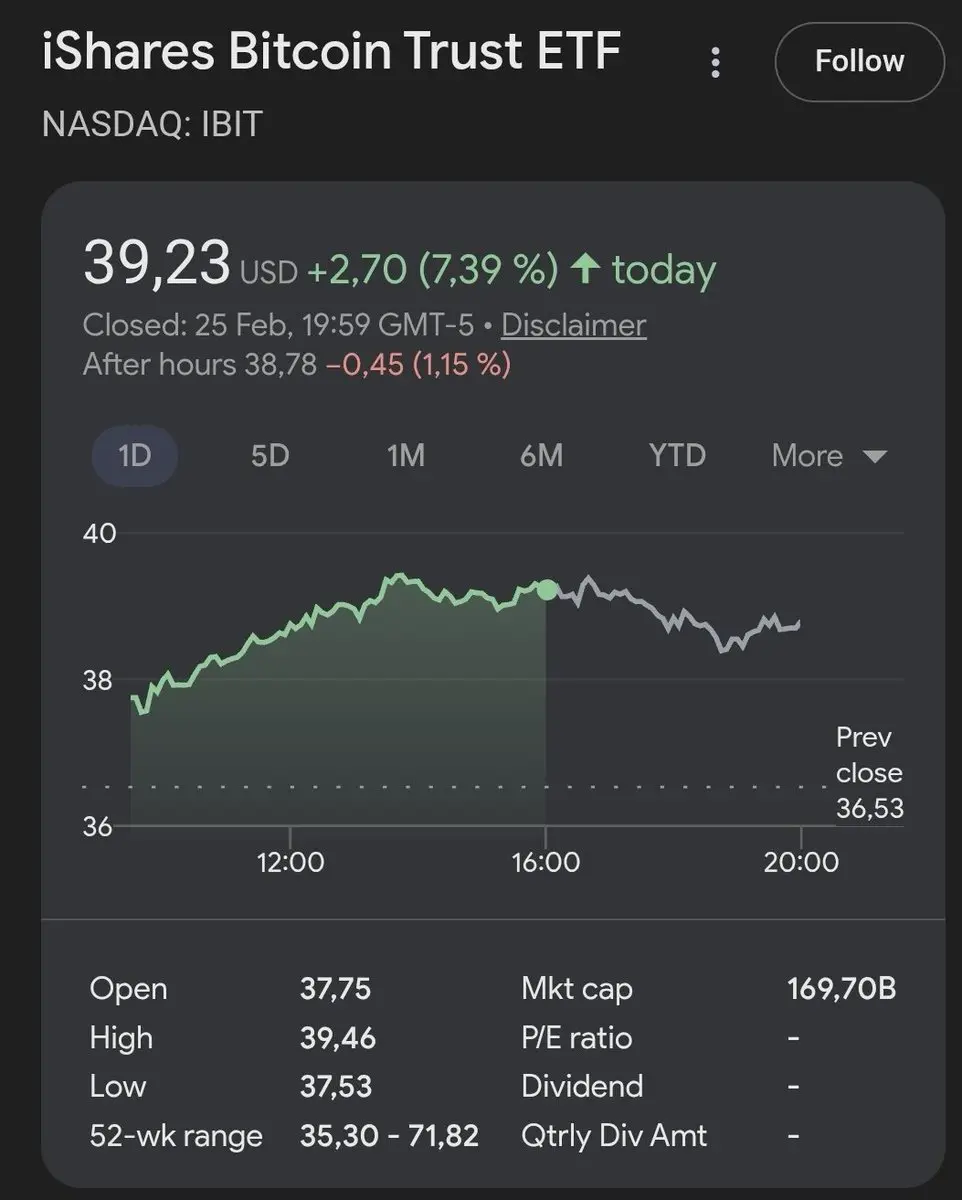Show the YTD chart range
Image resolution: width=962 pixels, height=1200 pixels.
coord(677,456)
